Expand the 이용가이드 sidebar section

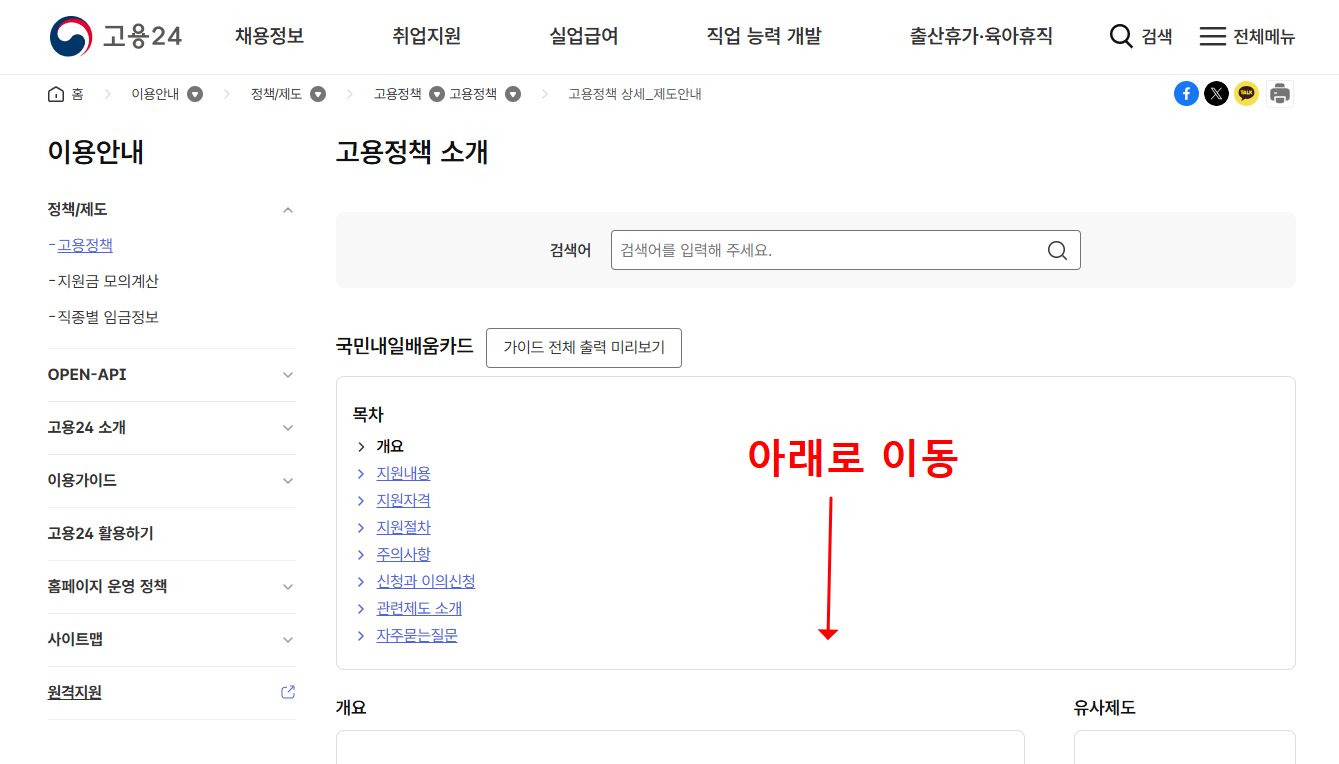[288, 480]
